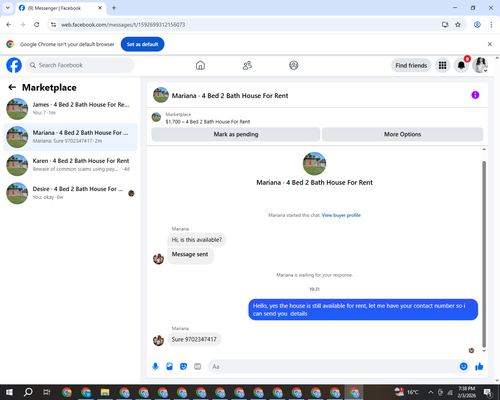Click the choose sticker icon

(183, 367)
